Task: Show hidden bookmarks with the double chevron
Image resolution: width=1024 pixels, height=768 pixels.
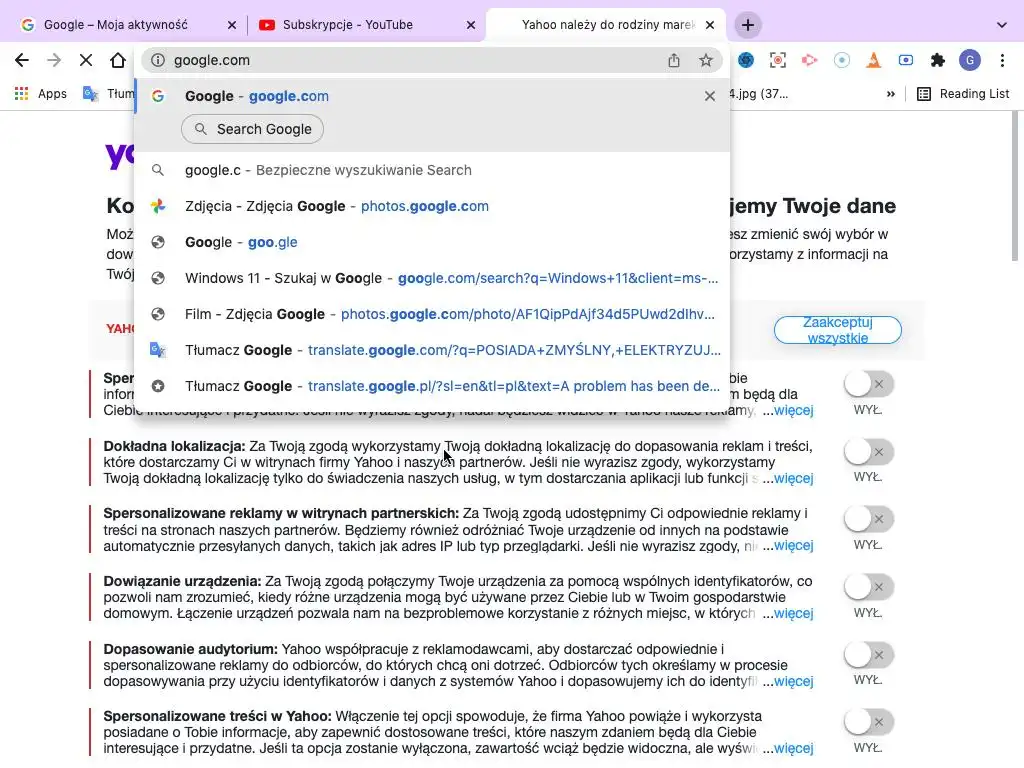Action: point(891,94)
